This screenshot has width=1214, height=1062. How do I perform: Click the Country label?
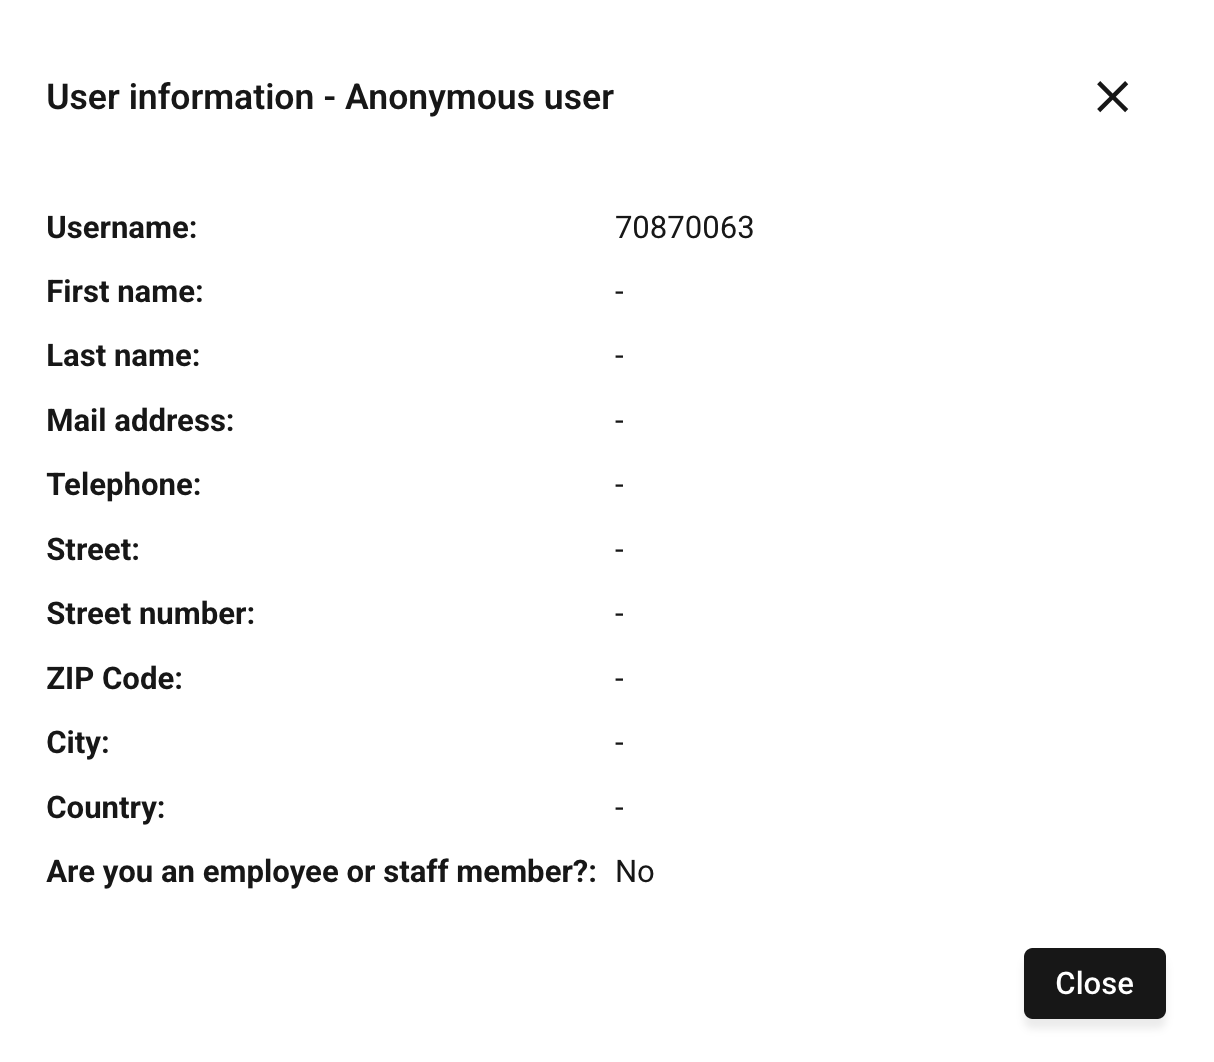point(106,808)
